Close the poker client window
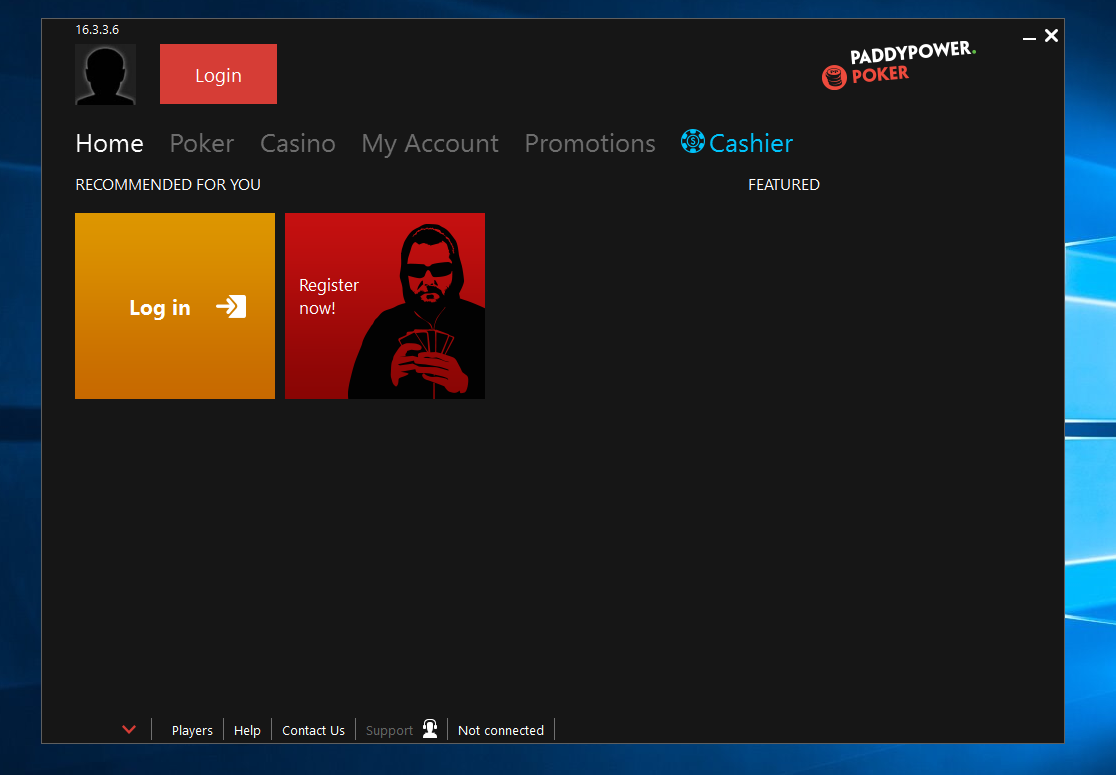The height and width of the screenshot is (775, 1116). pyautogui.click(x=1051, y=36)
